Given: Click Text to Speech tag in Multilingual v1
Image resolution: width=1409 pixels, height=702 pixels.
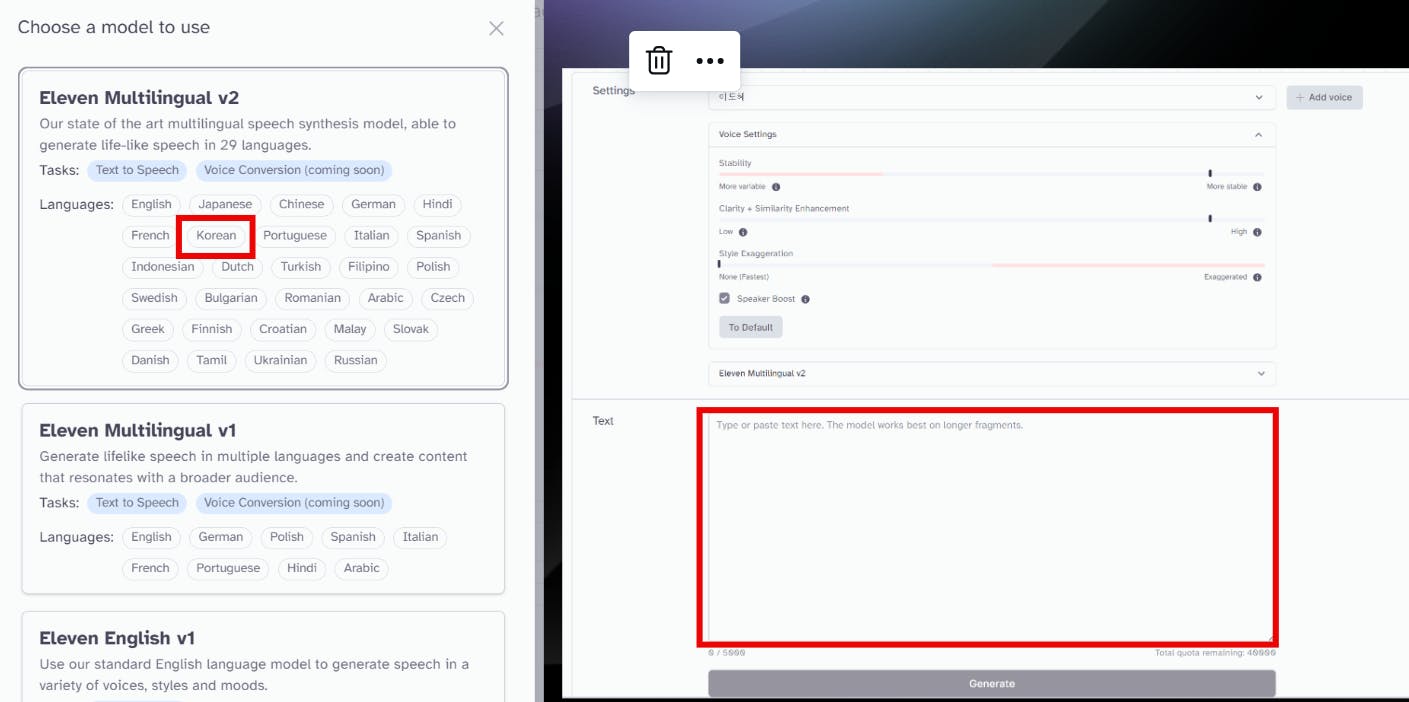Looking at the screenshot, I should coord(137,503).
